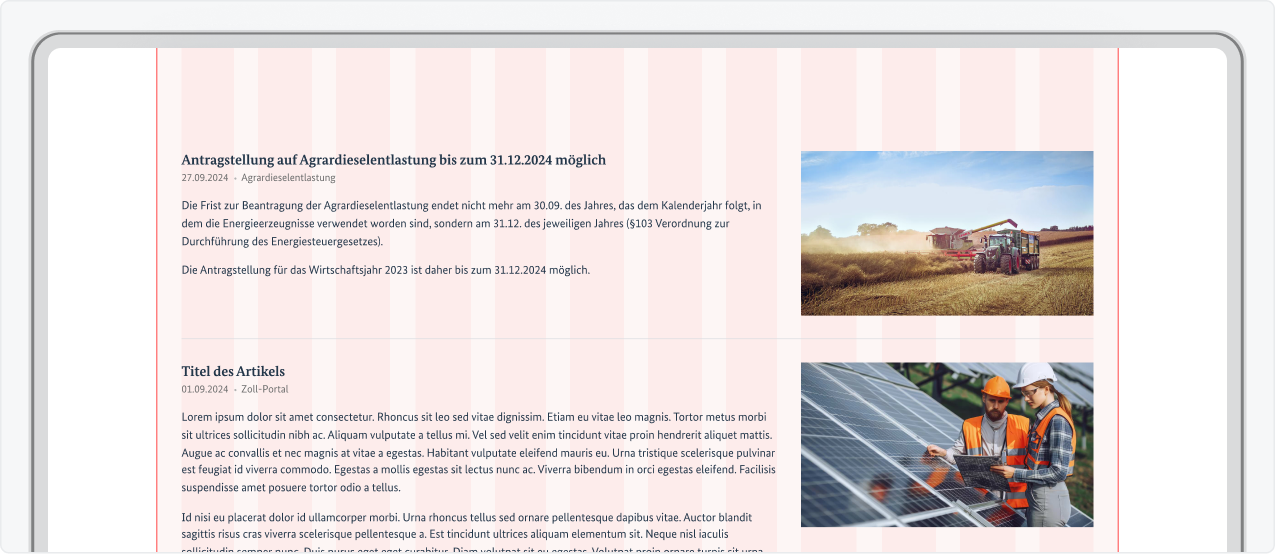Click the 'Titel des Artikels' headline
Viewport: 1275px width, 554px height.
tap(233, 372)
